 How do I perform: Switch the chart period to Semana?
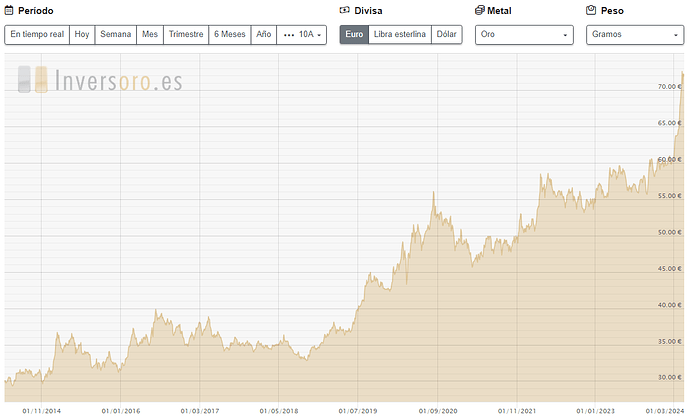pyautogui.click(x=115, y=34)
